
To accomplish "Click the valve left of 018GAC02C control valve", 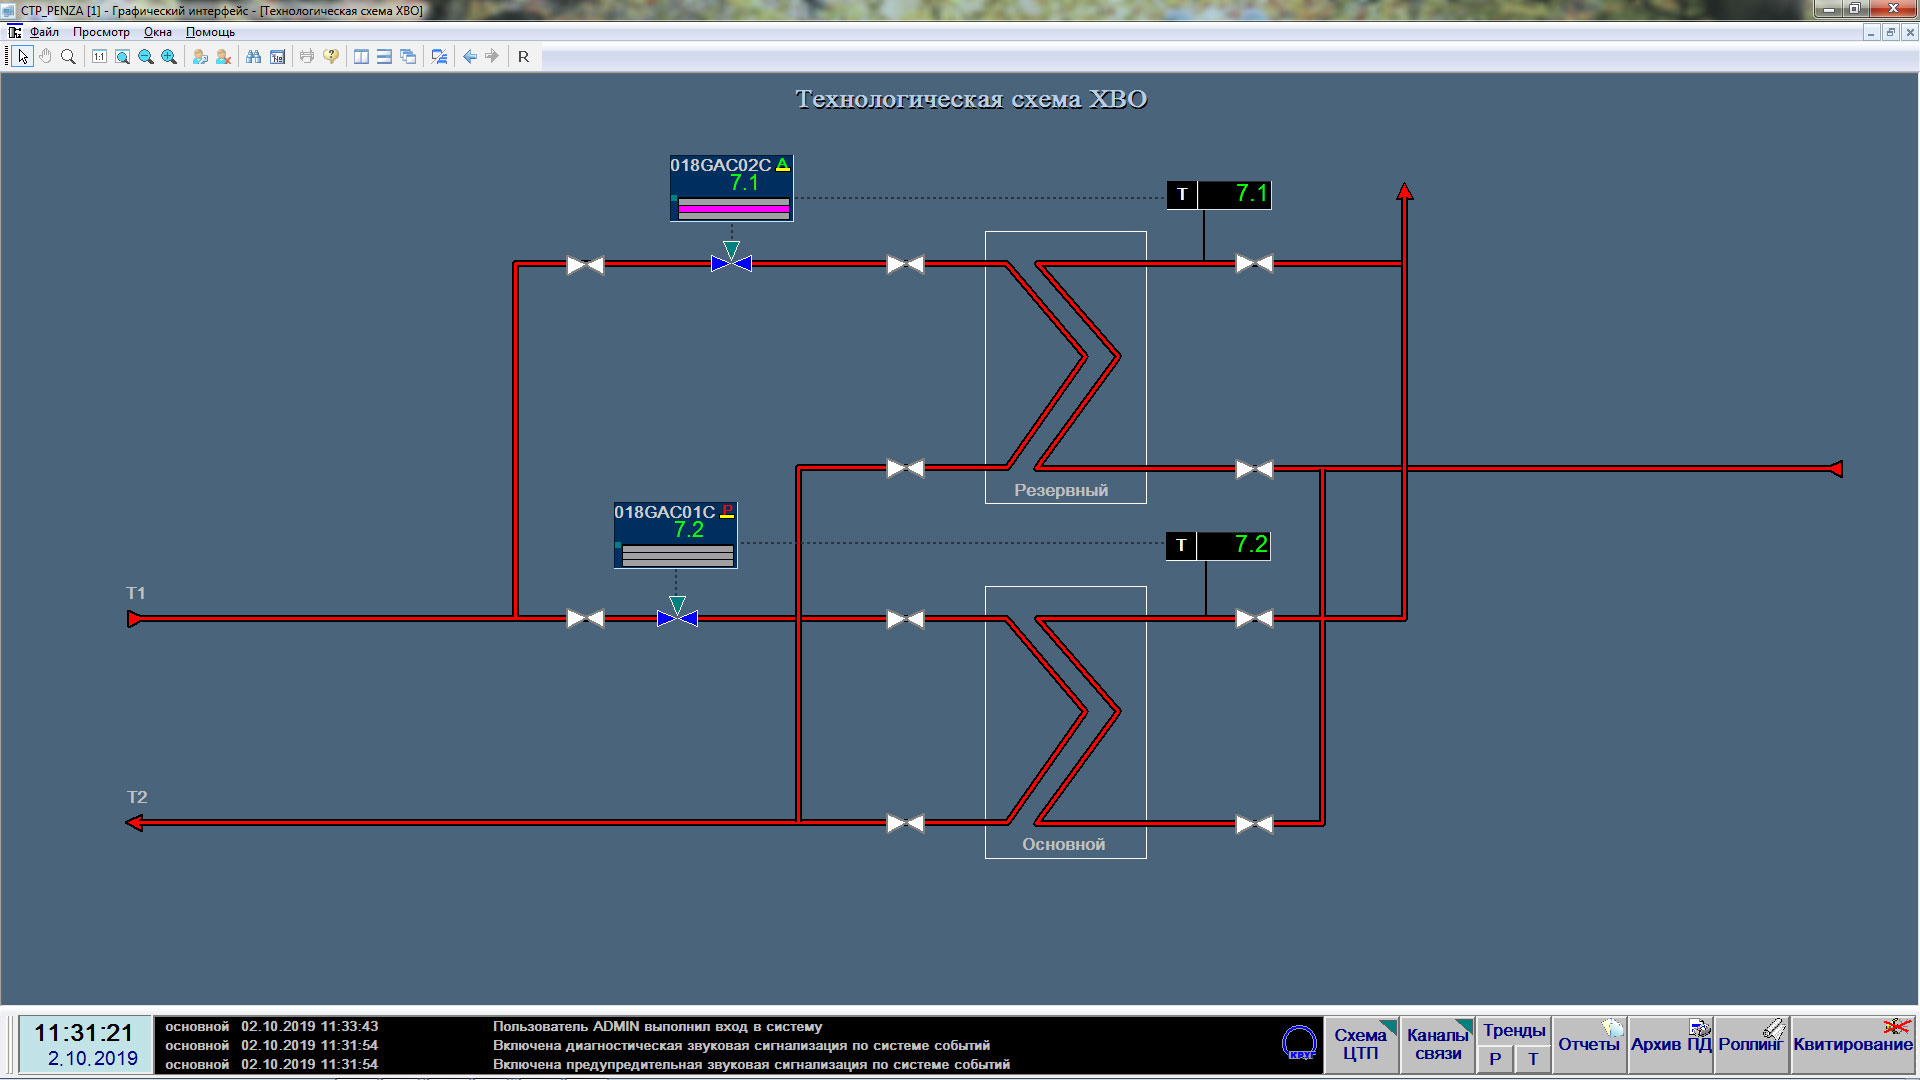I will 585,265.
